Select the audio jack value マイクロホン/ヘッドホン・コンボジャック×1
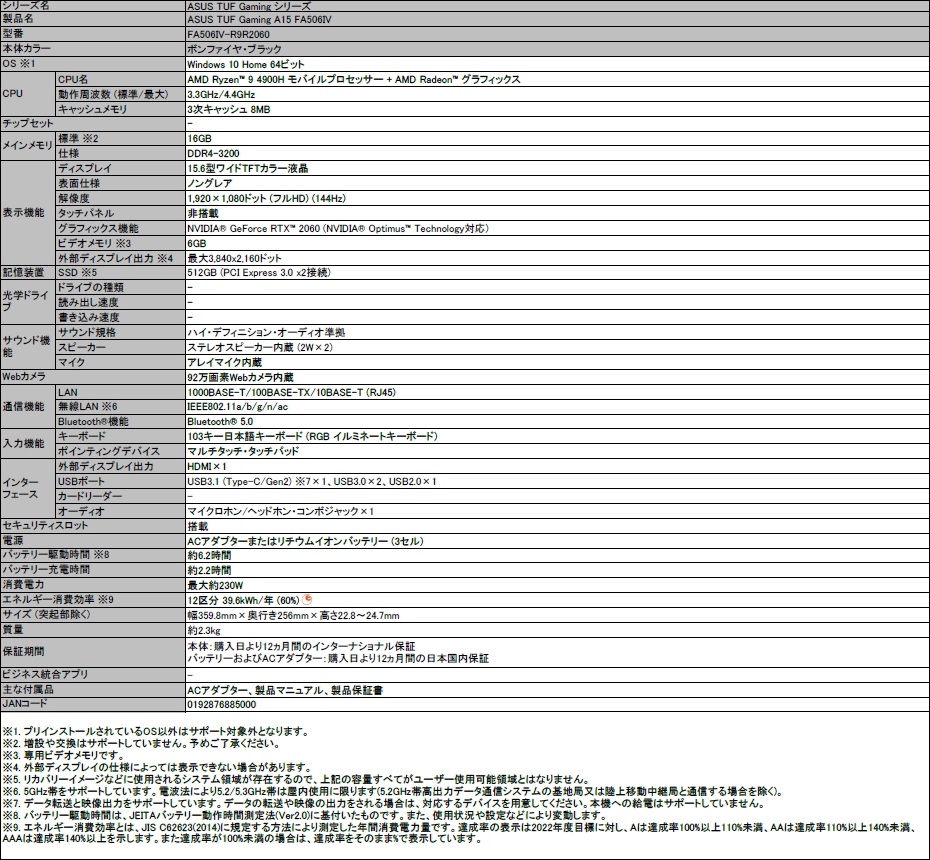930x860 pixels. click(x=281, y=511)
